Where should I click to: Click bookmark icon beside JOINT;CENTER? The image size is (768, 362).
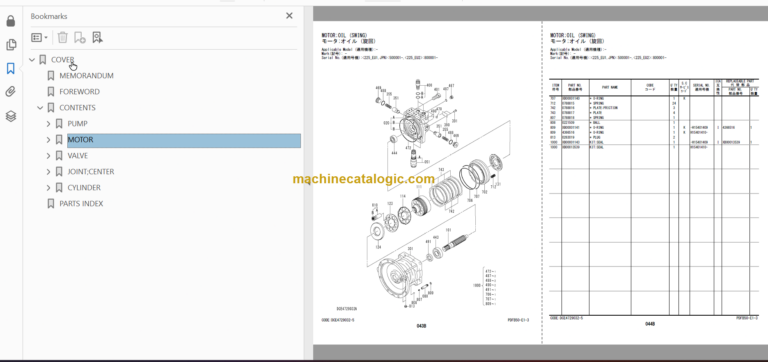pos(59,171)
